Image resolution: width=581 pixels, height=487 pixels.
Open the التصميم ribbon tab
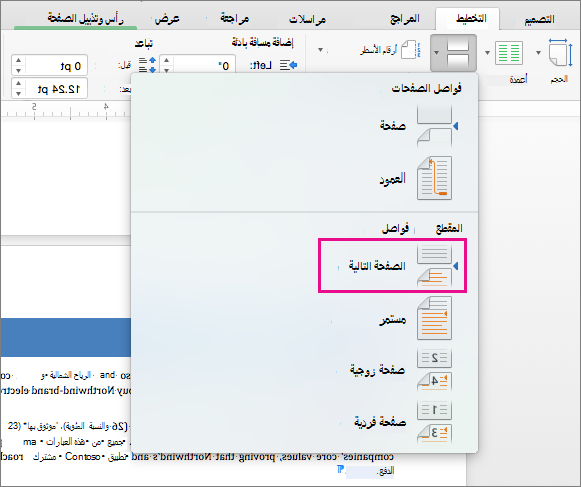539,19
